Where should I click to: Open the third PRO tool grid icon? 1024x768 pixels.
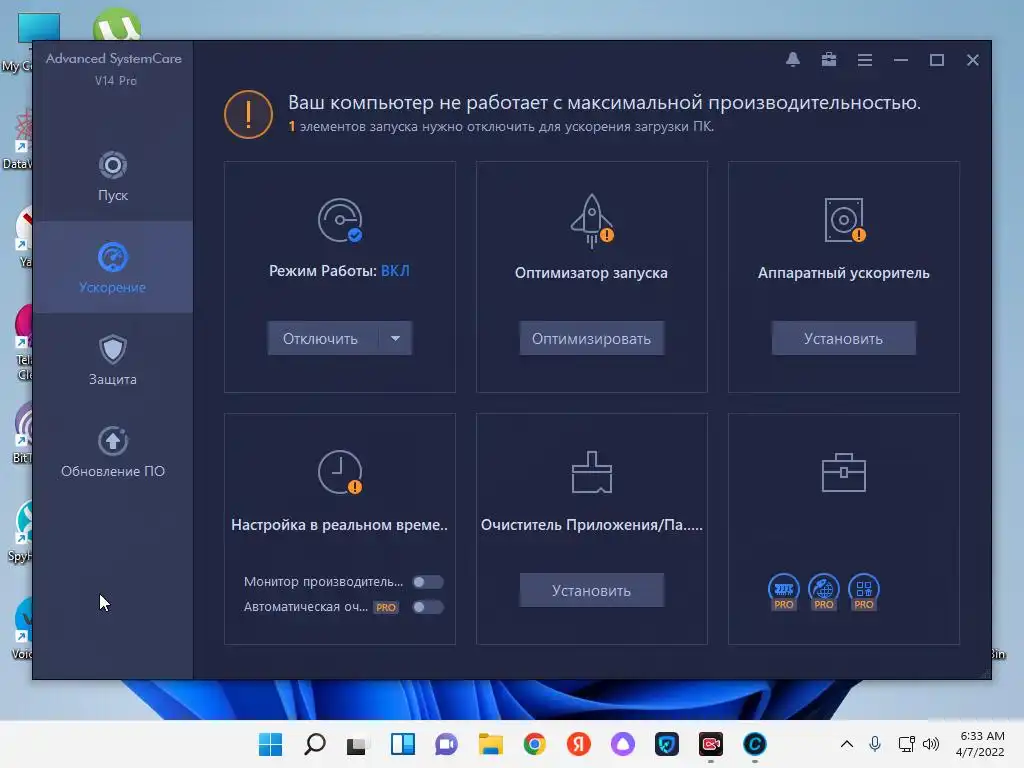(x=863, y=592)
